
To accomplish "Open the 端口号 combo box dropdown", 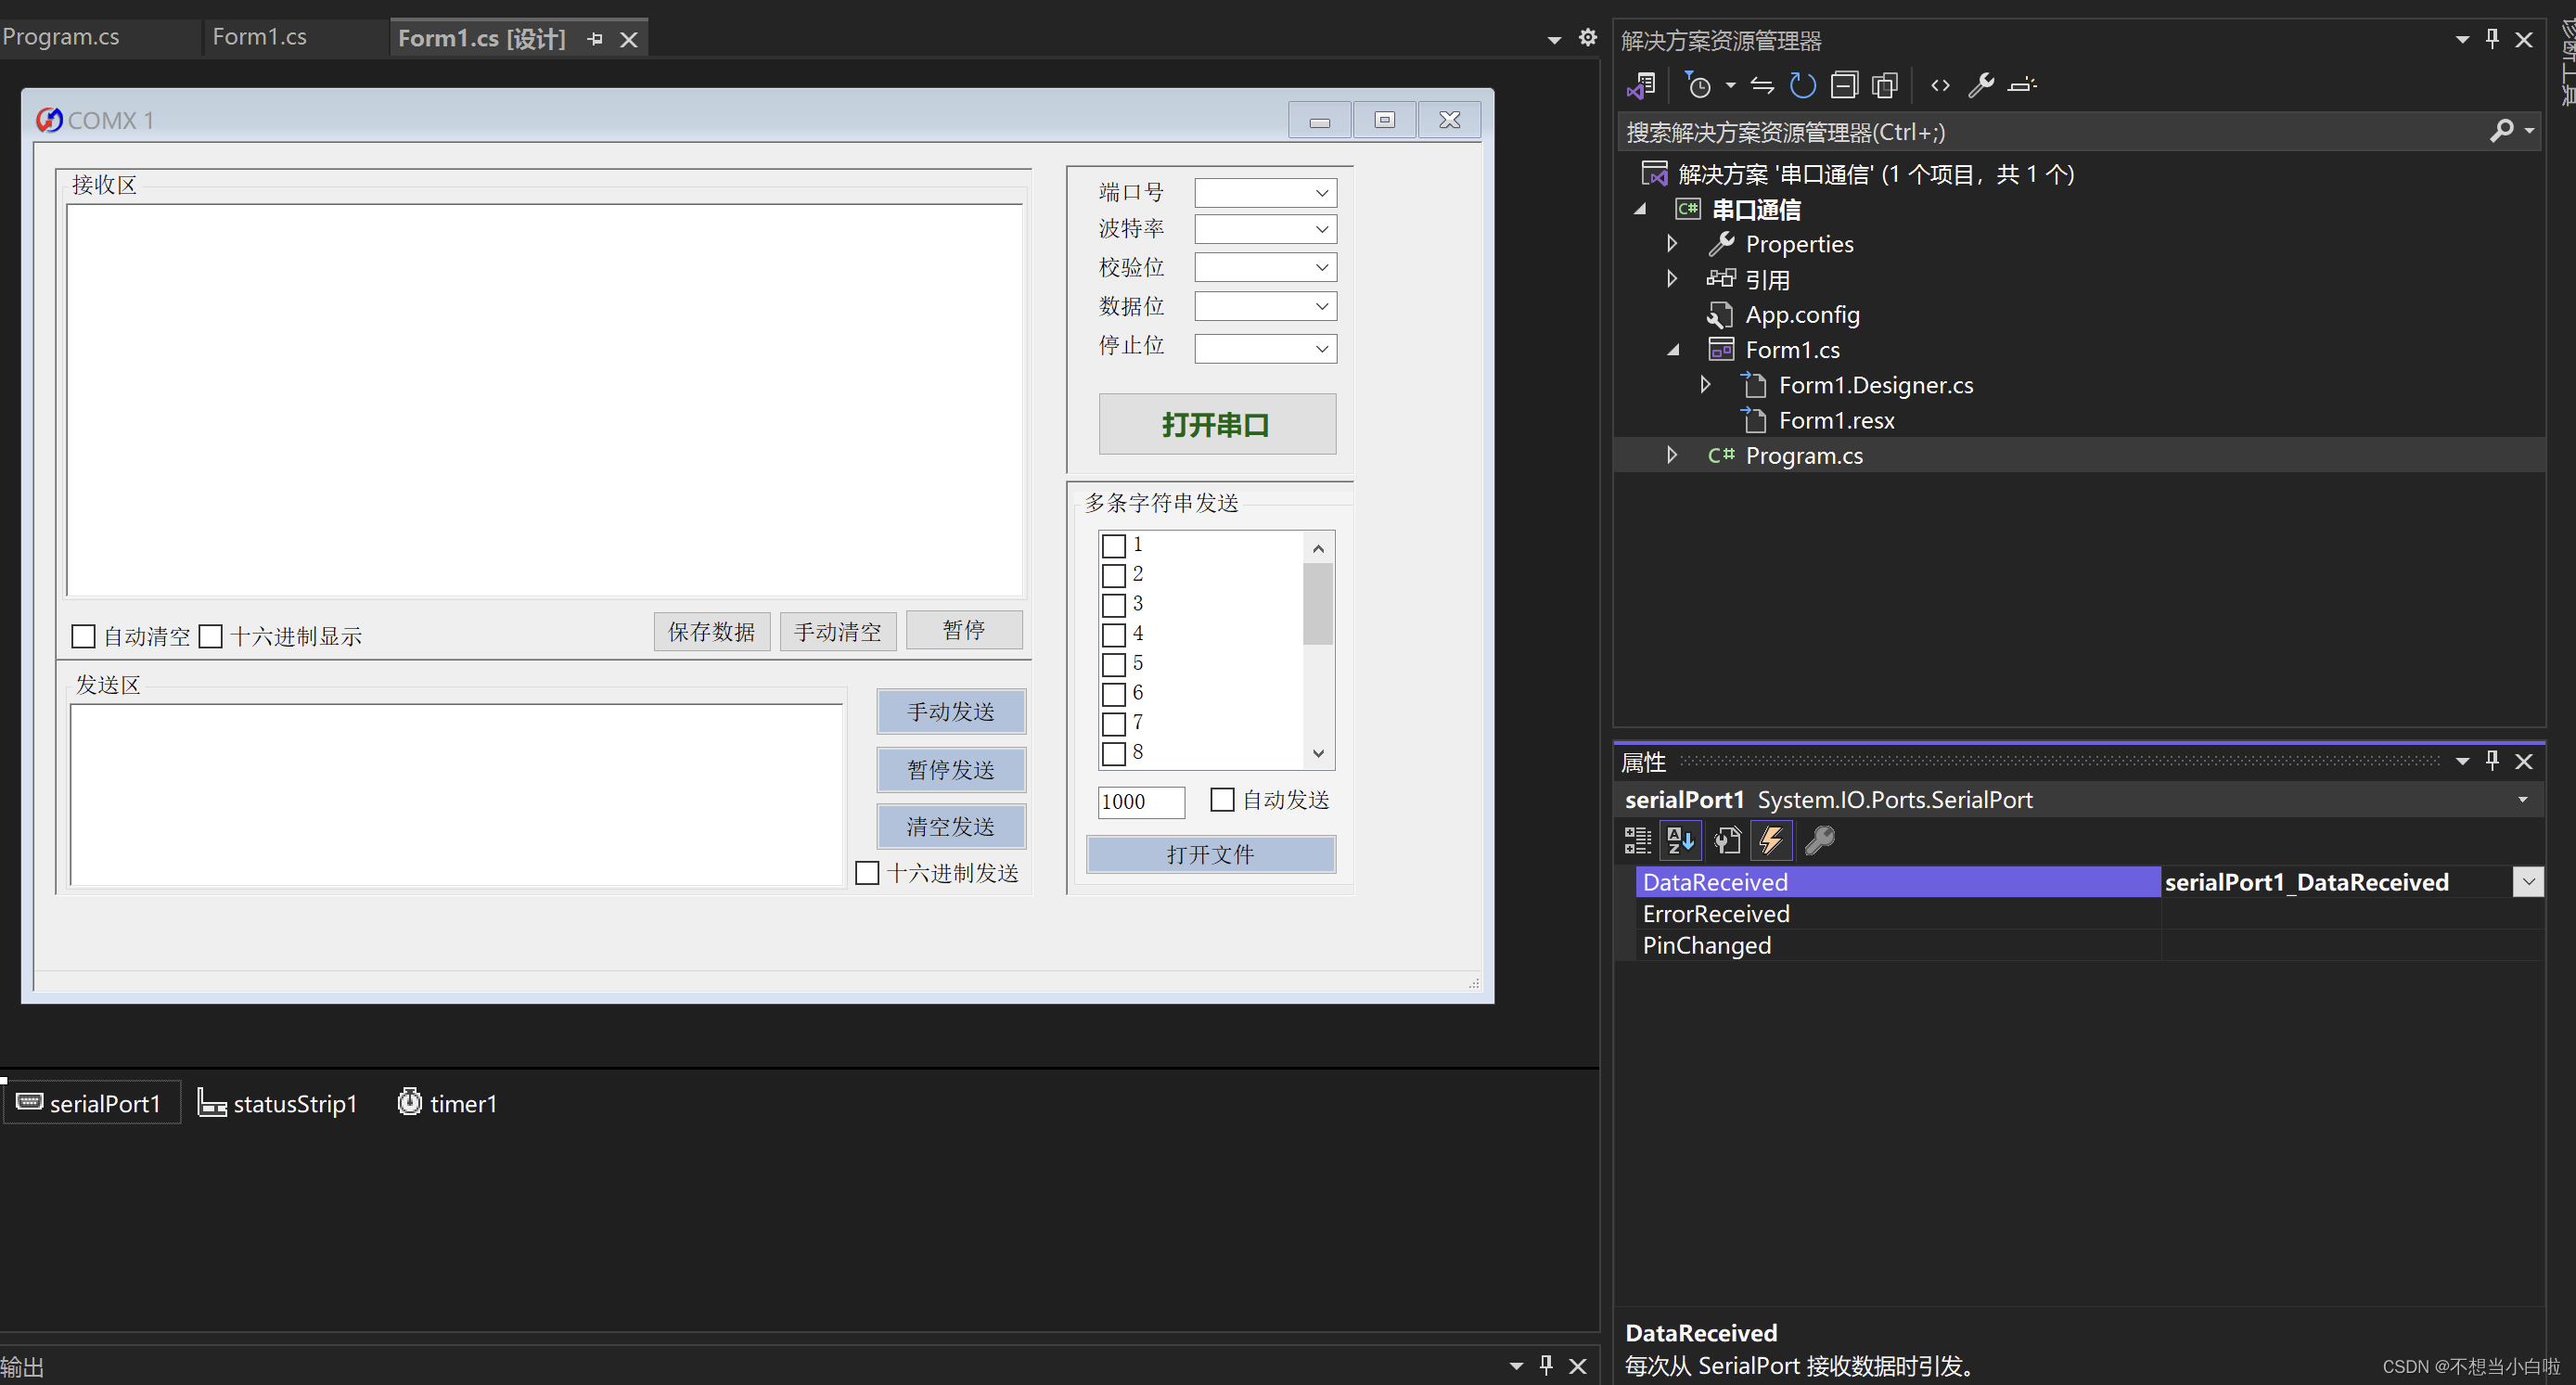I will (x=1321, y=193).
